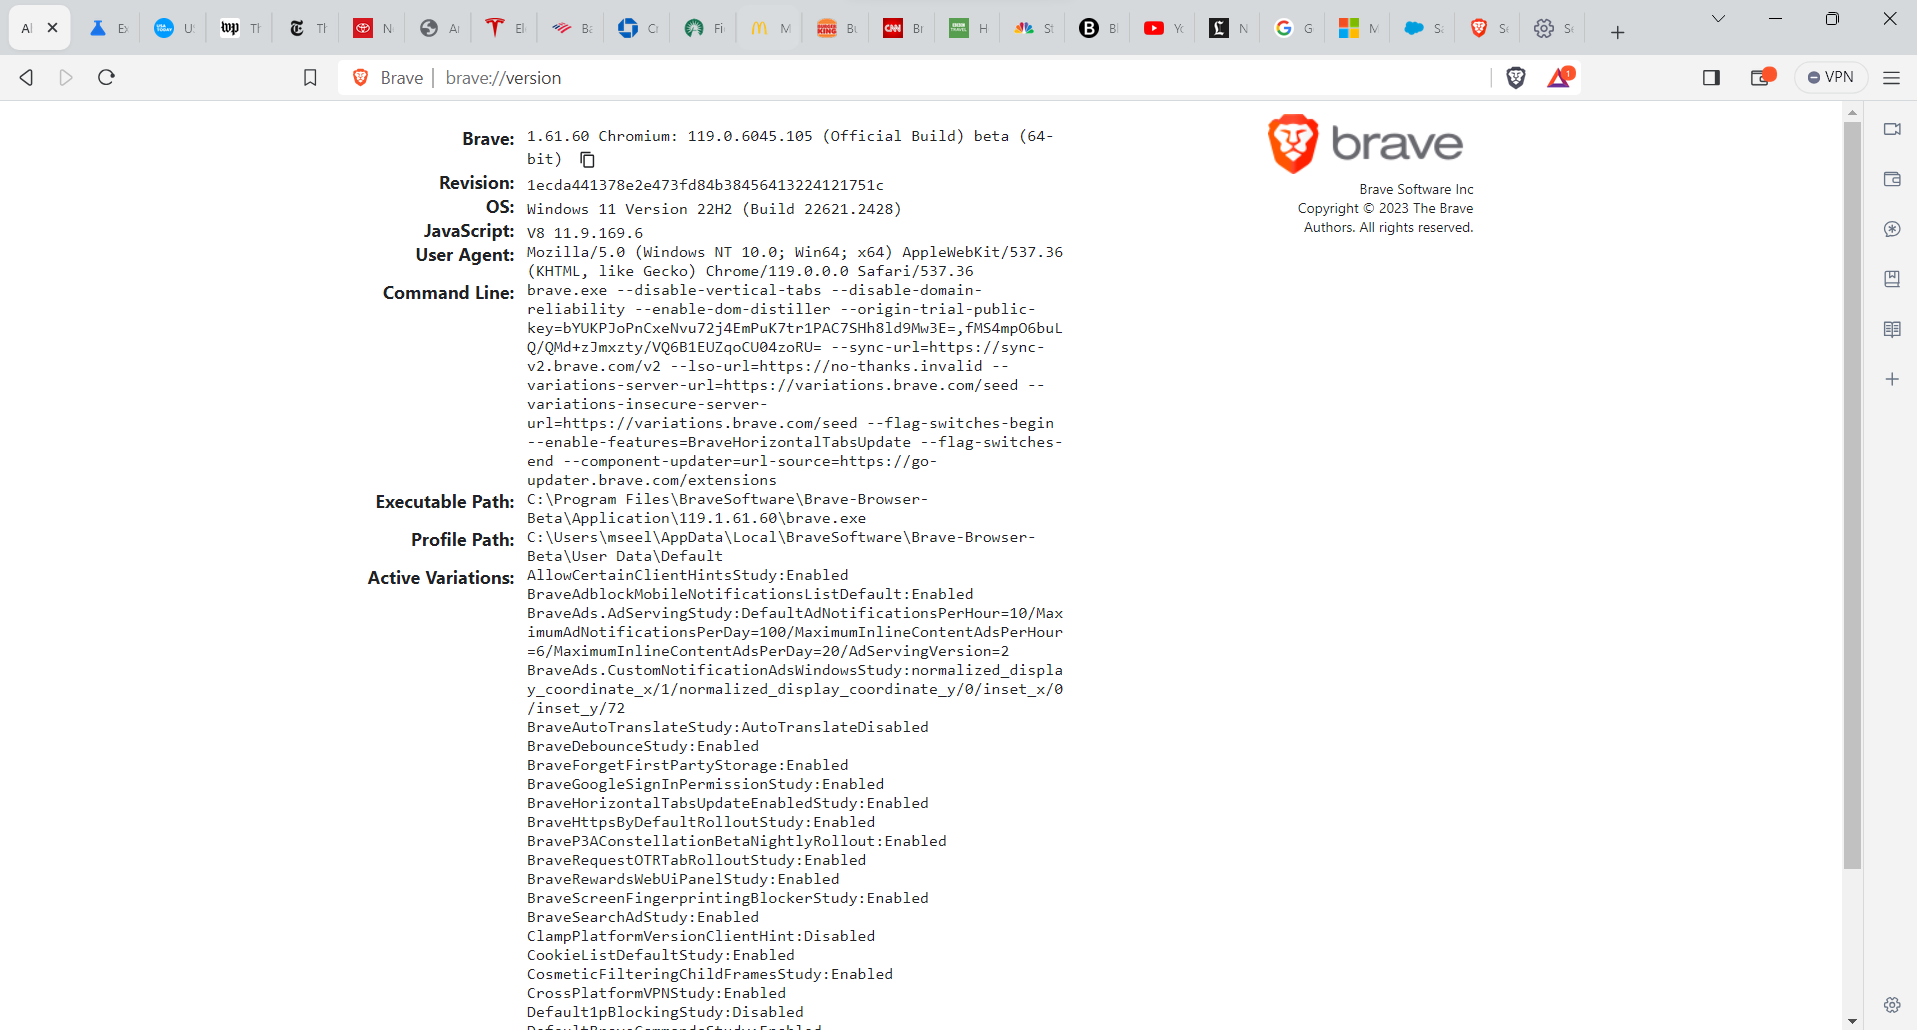1917x1030 pixels.
Task: Click the VPN button
Action: 1830,78
